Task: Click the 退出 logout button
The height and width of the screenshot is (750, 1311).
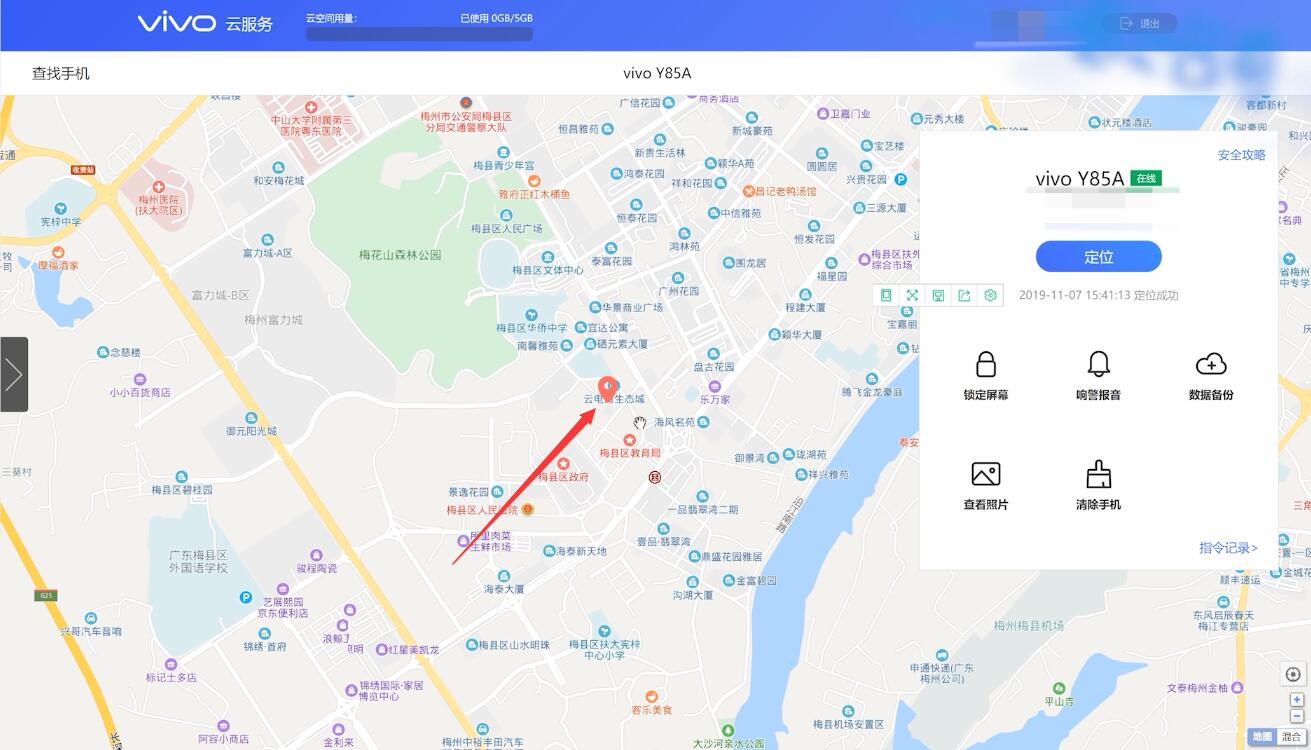Action: (1140, 23)
